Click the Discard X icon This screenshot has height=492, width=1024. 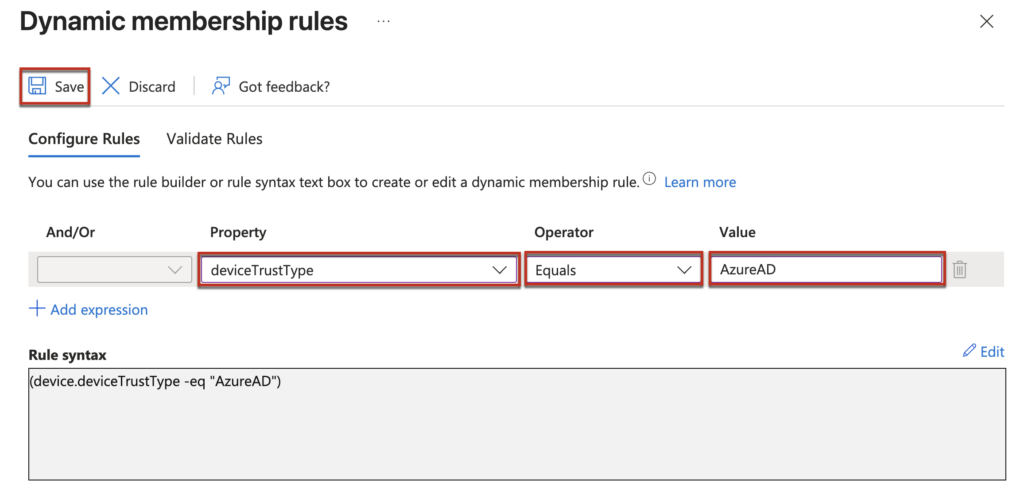coord(111,86)
